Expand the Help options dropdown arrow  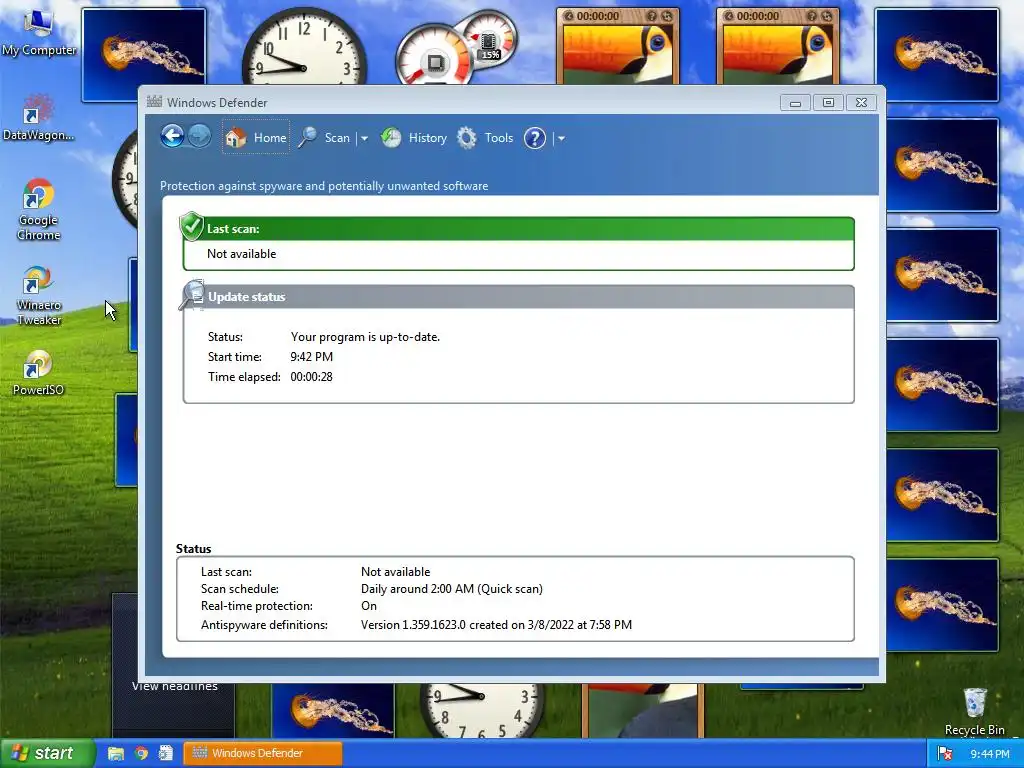coord(561,138)
